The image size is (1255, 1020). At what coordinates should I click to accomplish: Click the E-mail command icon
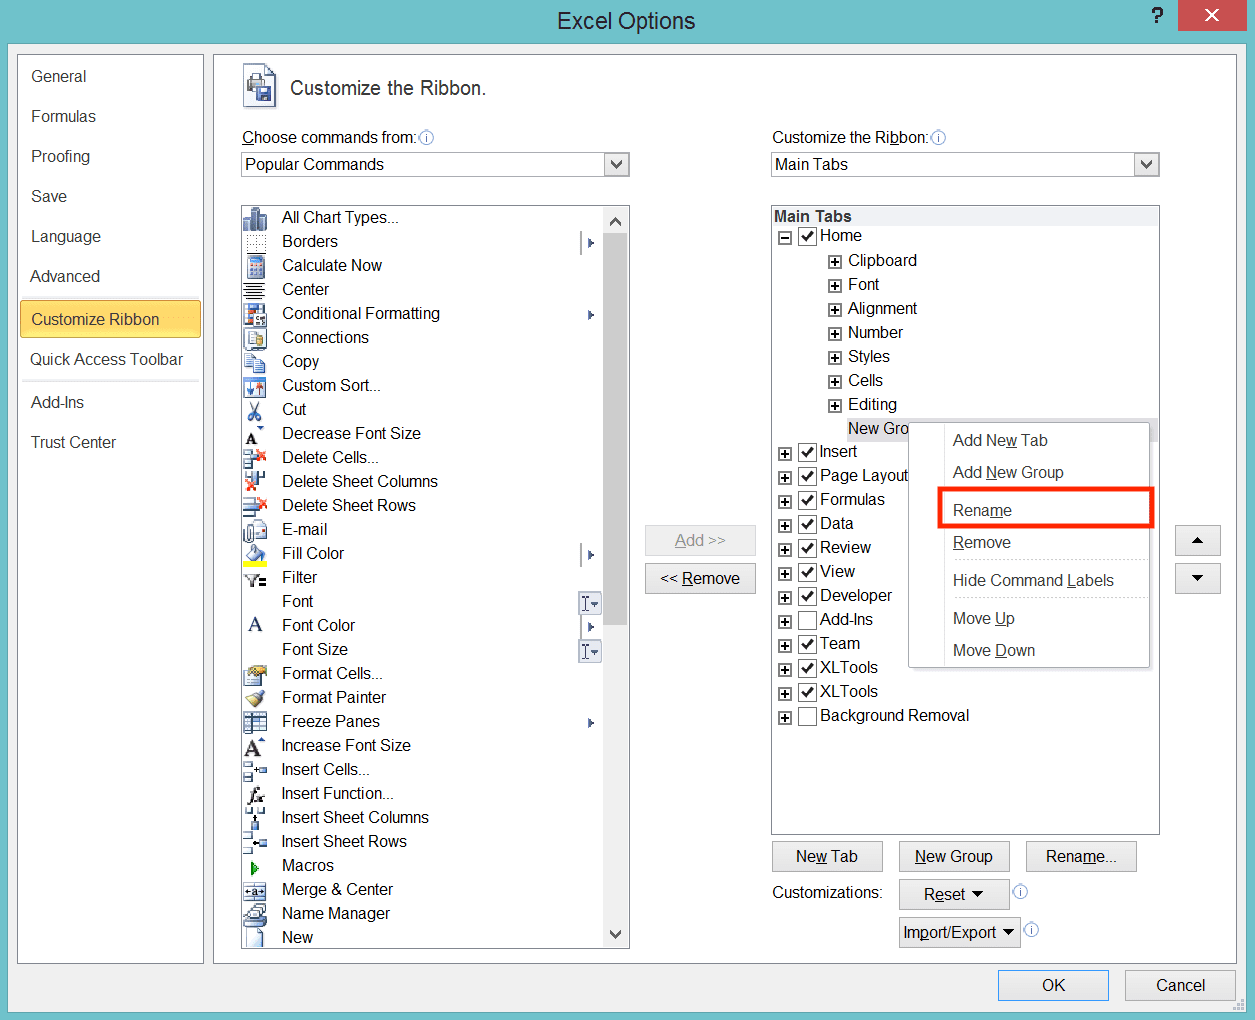click(255, 530)
